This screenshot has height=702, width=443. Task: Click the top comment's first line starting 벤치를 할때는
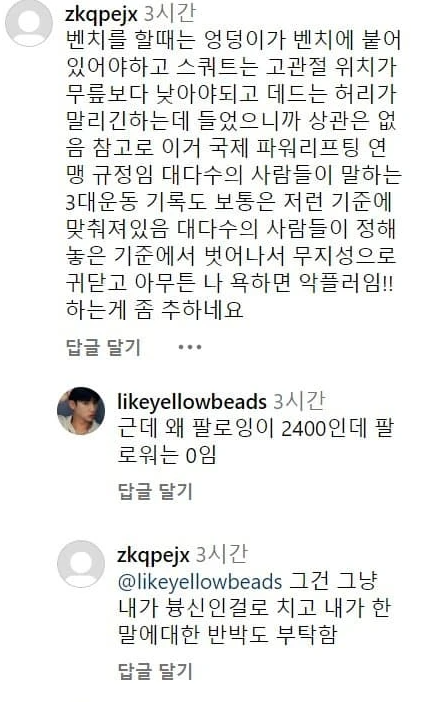pyautogui.click(x=233, y=40)
